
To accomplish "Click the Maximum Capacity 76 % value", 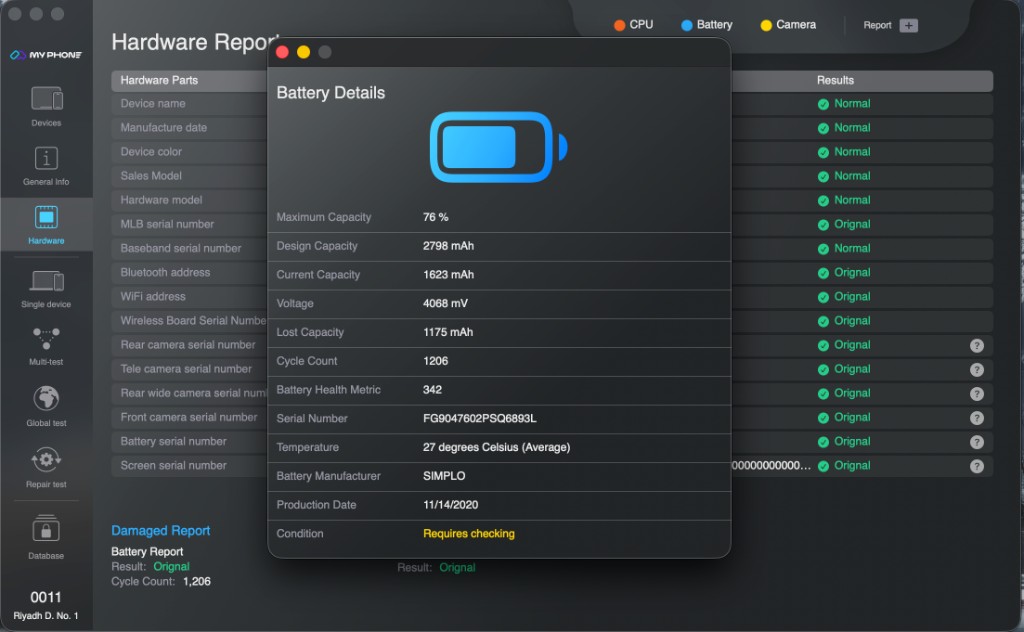I will [x=436, y=217].
